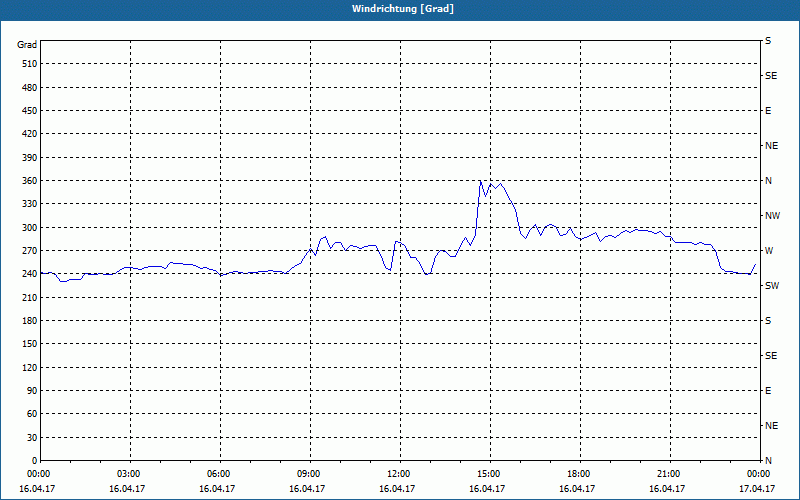The image size is (800, 500).
Task: Click the 00:00 time label above 17.04.17
Action: point(757,474)
